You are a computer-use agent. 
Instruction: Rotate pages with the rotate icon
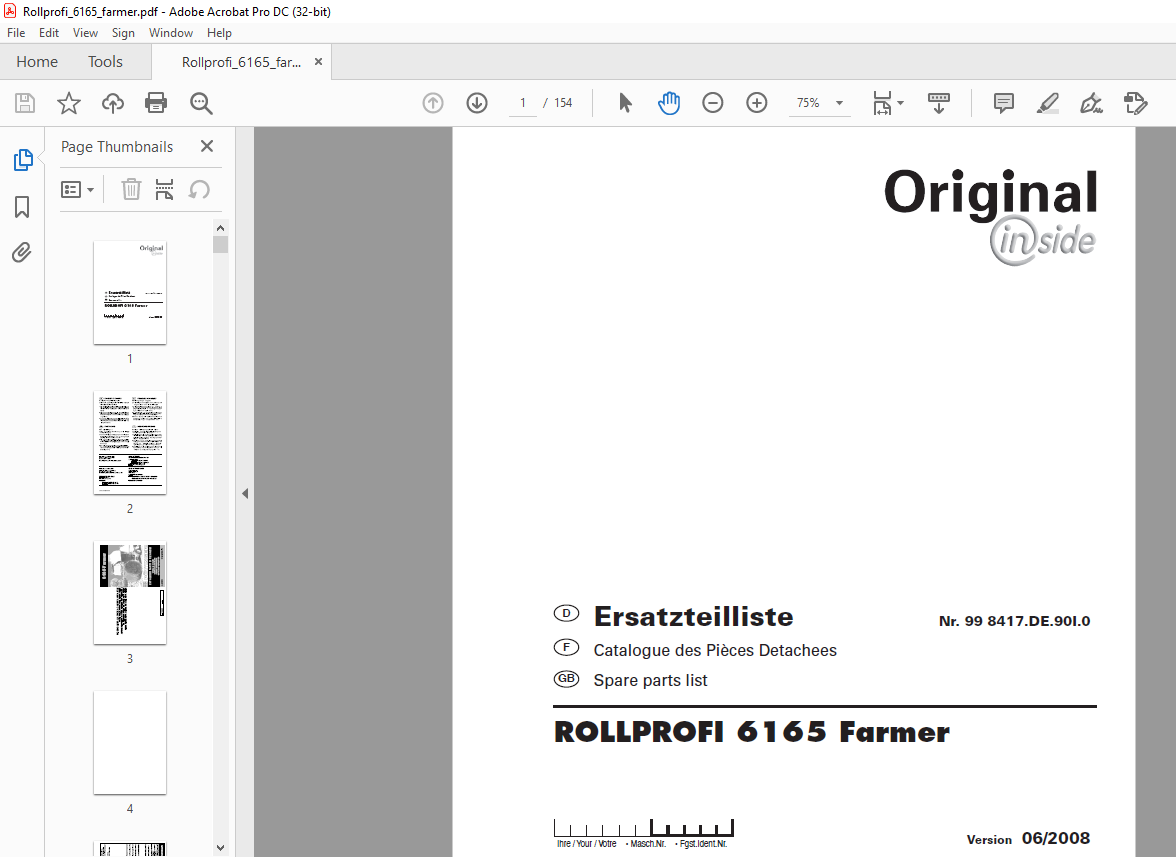[x=199, y=190]
